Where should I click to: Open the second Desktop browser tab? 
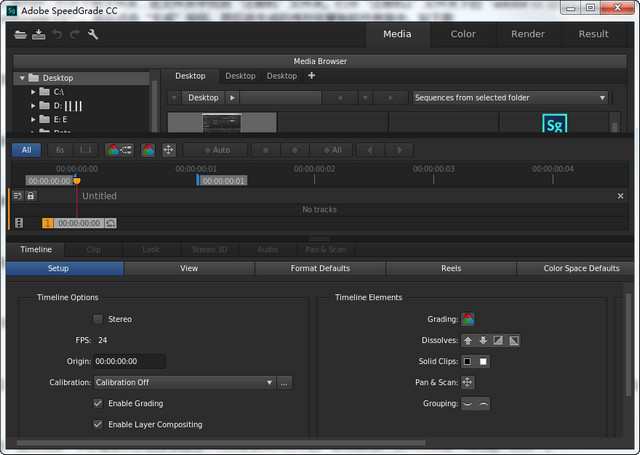[x=240, y=76]
